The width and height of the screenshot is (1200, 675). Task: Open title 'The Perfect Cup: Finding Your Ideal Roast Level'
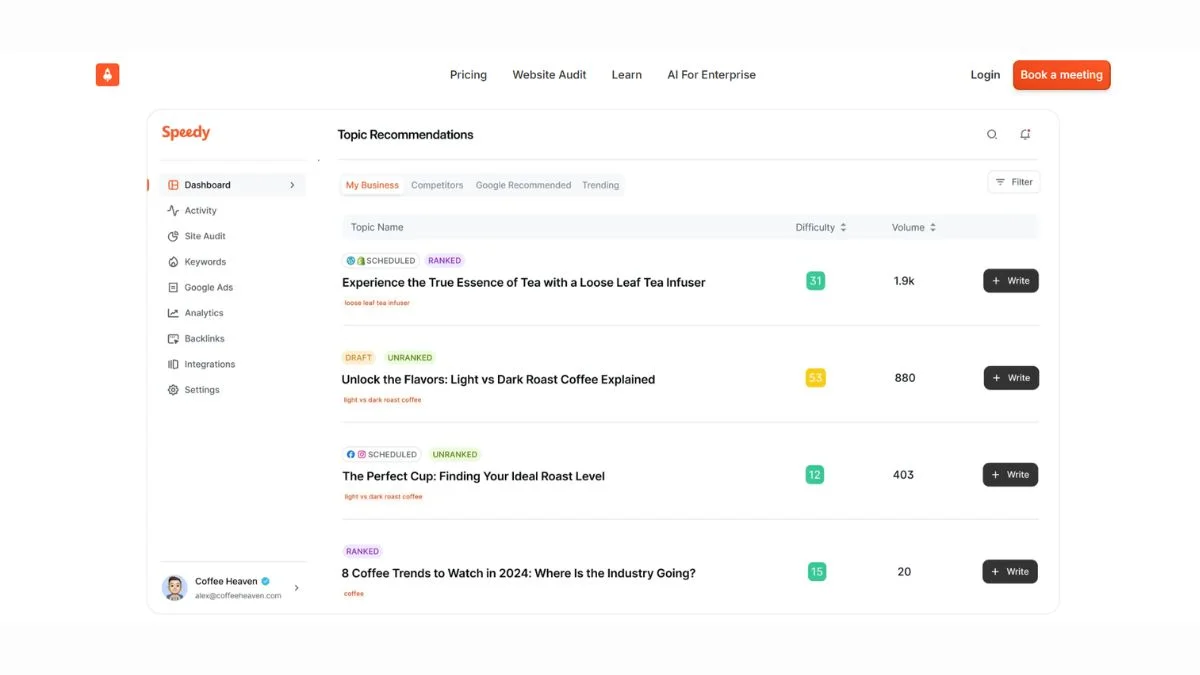click(473, 477)
